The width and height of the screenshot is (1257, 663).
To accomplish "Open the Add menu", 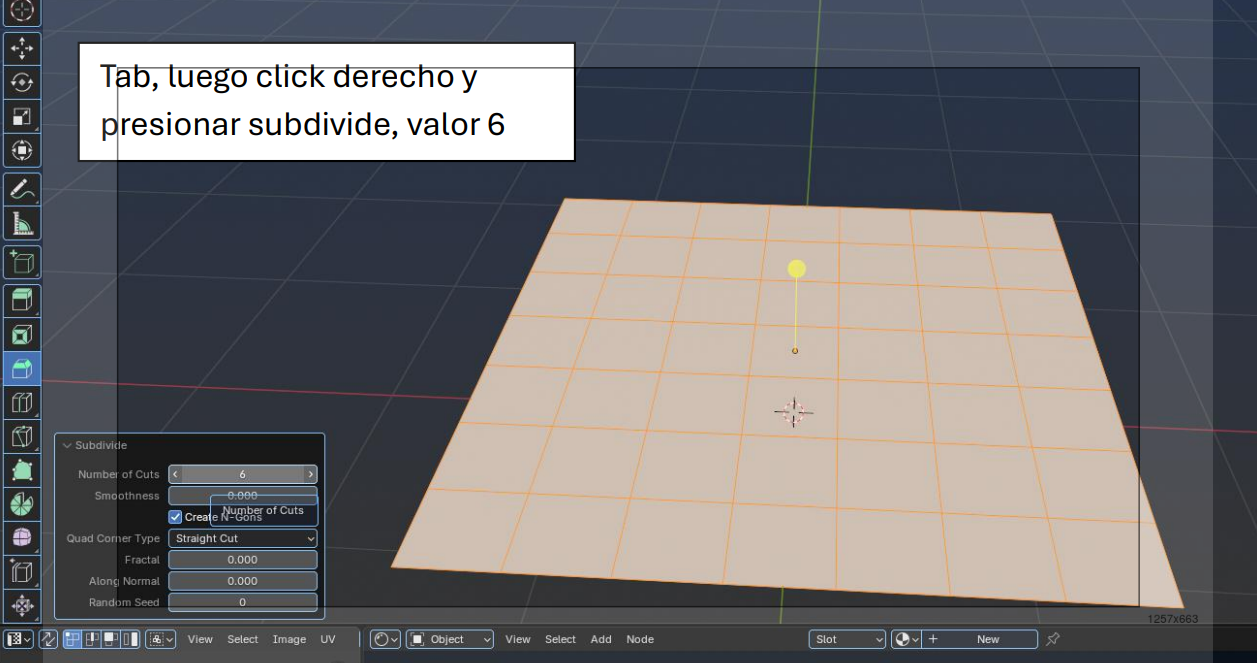I will (601, 639).
